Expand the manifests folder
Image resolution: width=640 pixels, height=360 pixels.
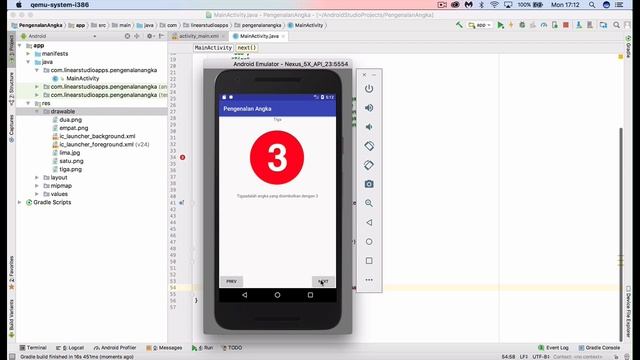(28, 54)
